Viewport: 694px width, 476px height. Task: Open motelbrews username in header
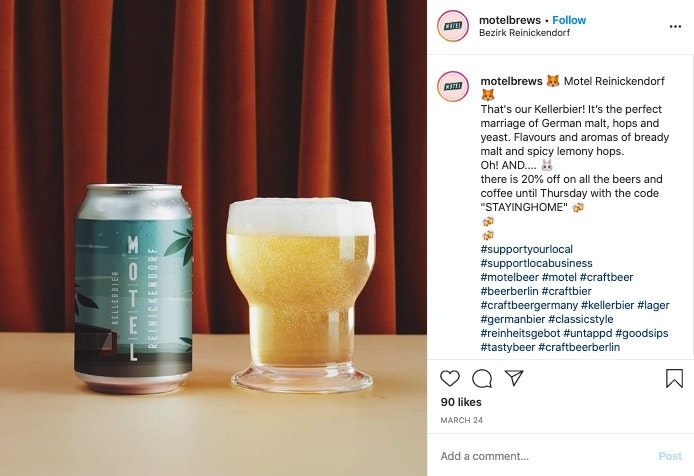510,20
